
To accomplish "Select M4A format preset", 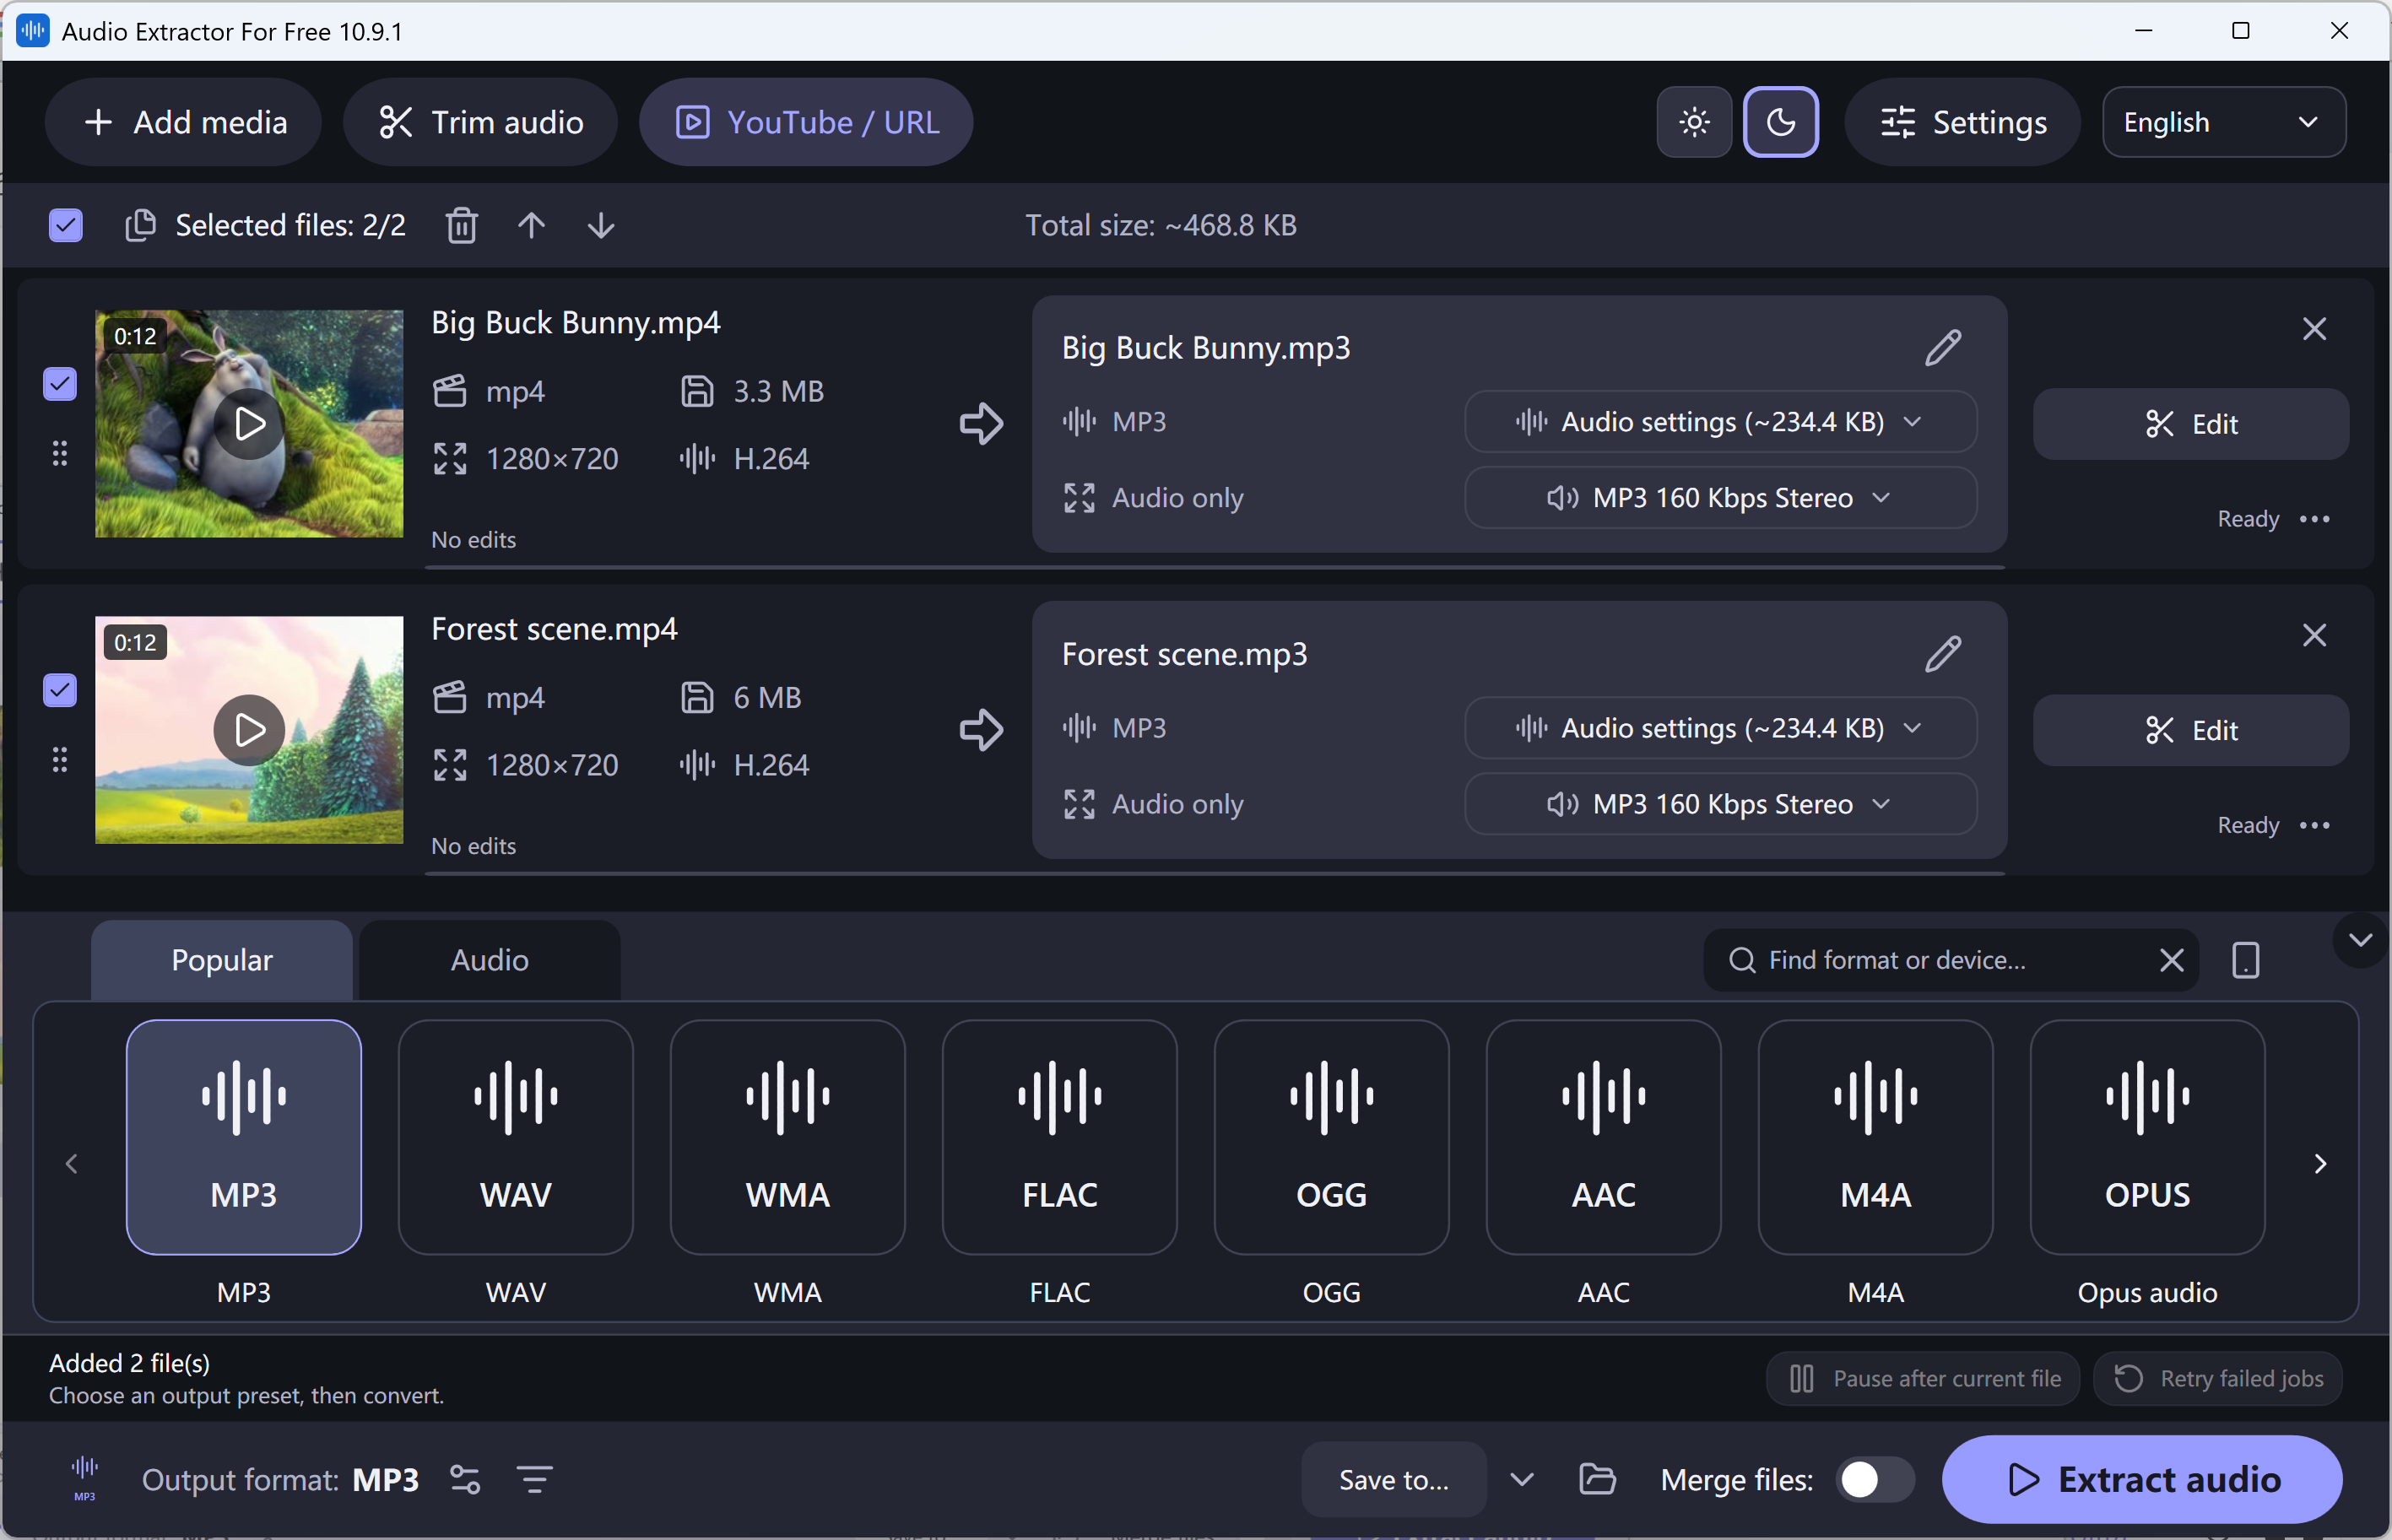I will 1876,1137.
